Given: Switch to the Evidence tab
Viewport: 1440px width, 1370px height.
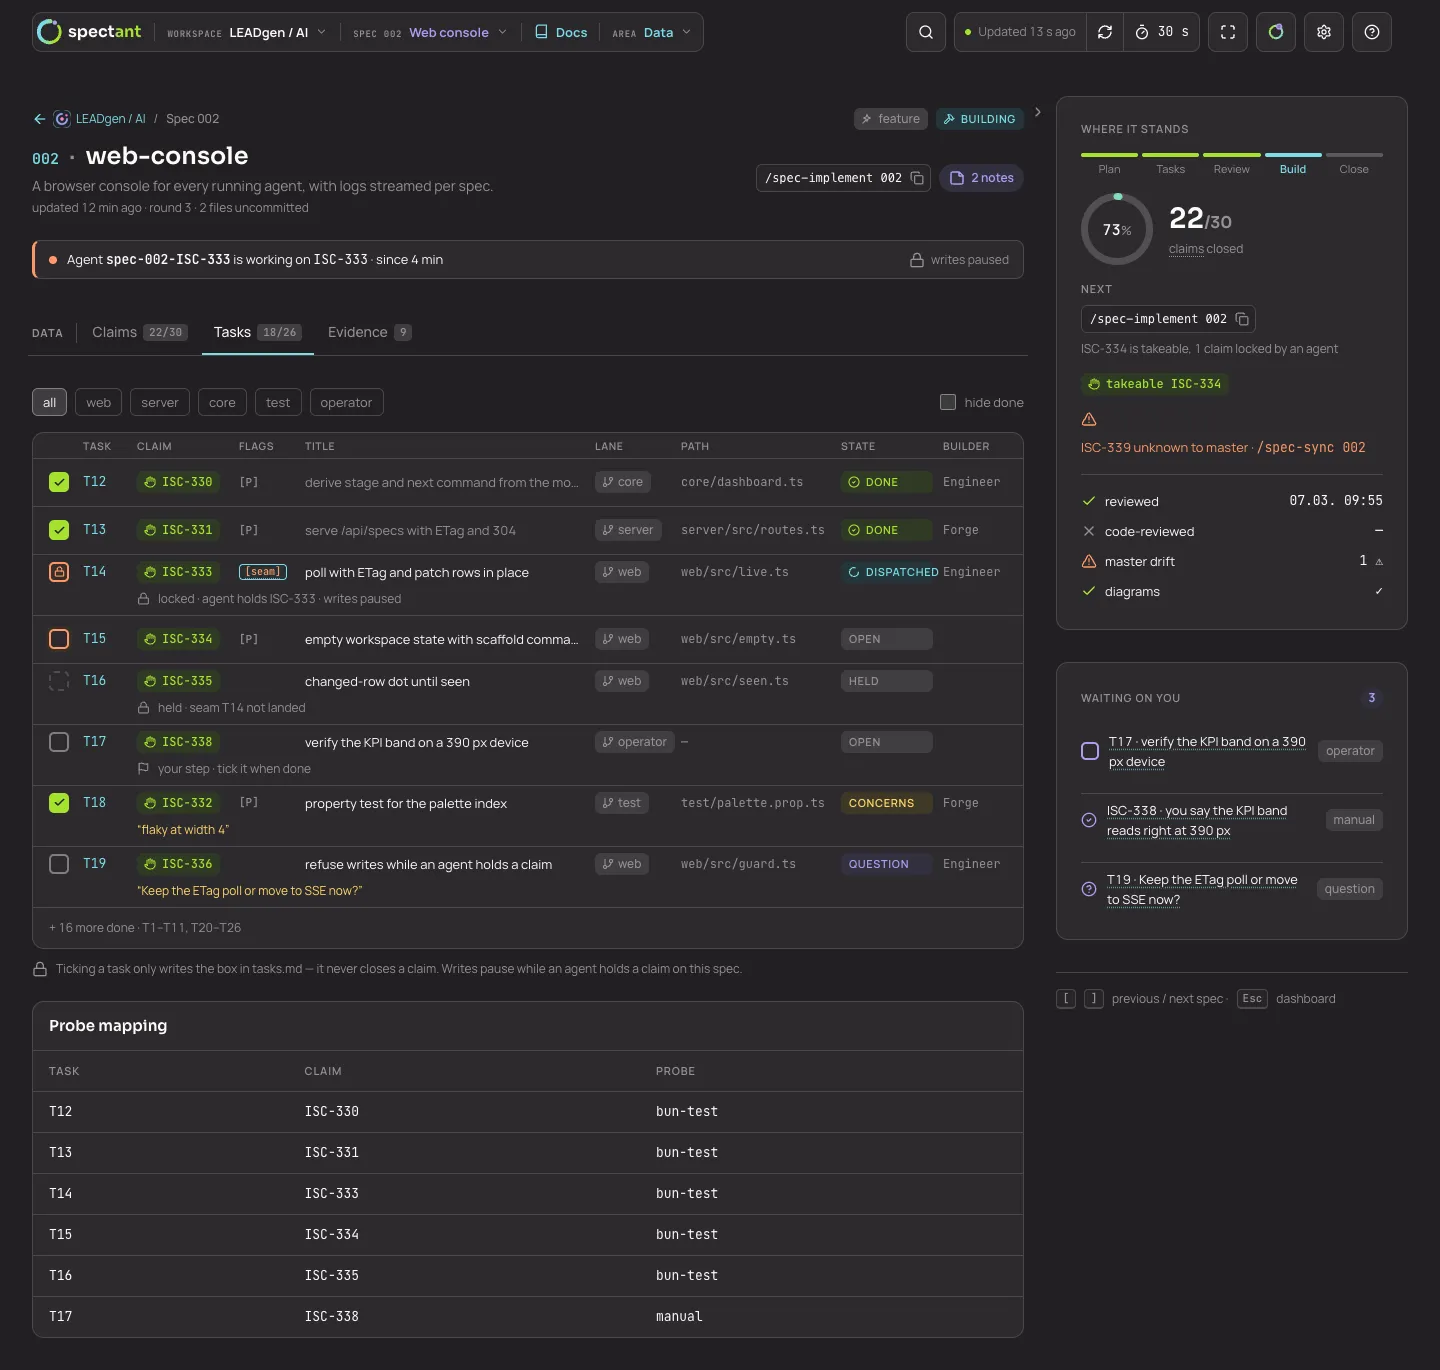Looking at the screenshot, I should click(x=369, y=332).
